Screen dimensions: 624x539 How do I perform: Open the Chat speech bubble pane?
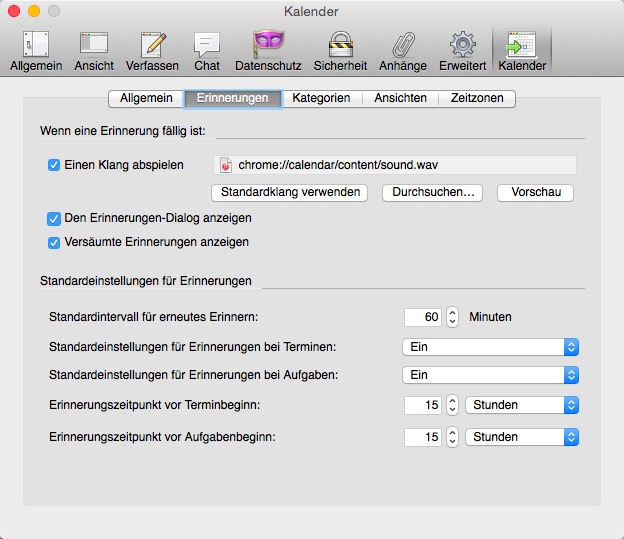(x=207, y=50)
